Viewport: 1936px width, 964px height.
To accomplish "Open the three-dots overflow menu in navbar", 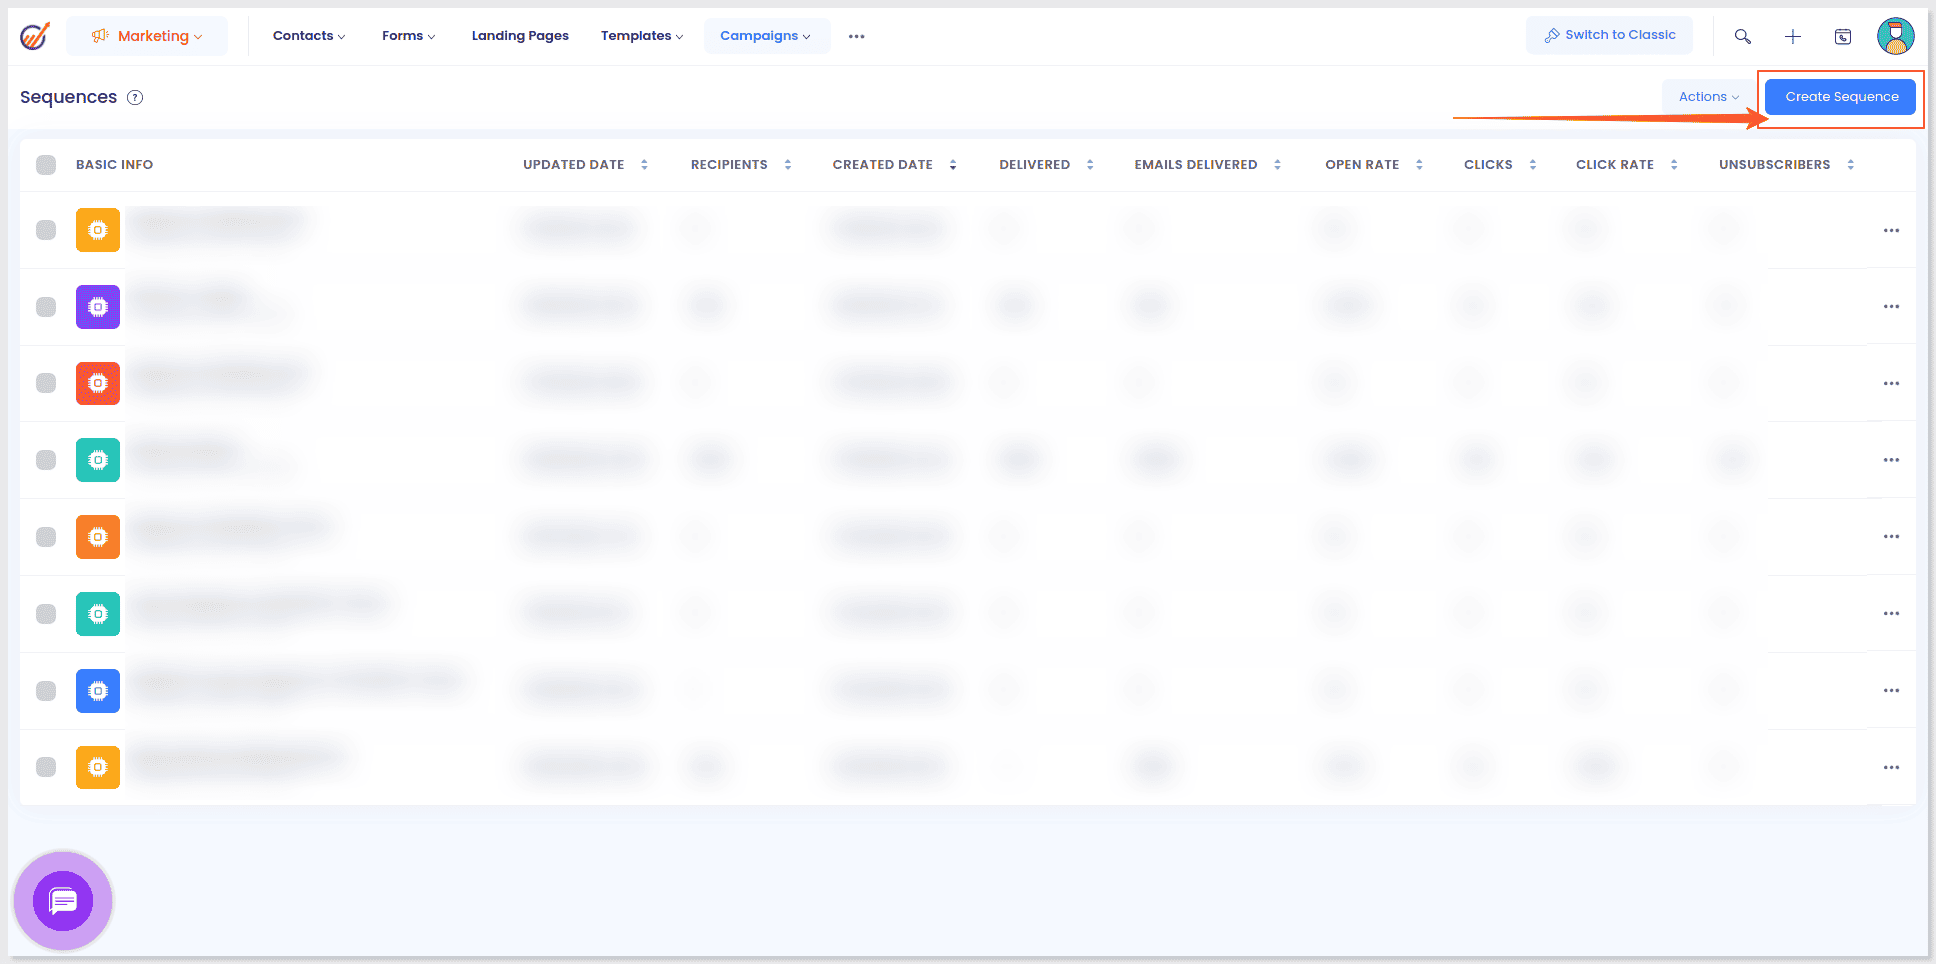I will tap(856, 36).
